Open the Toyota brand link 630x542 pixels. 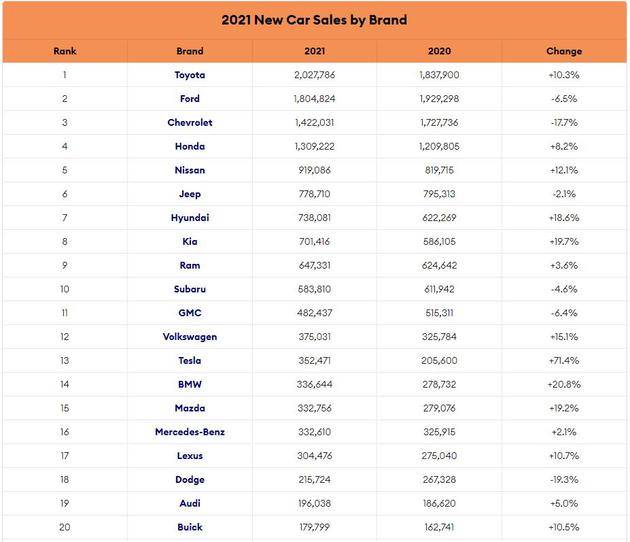pyautogui.click(x=190, y=75)
